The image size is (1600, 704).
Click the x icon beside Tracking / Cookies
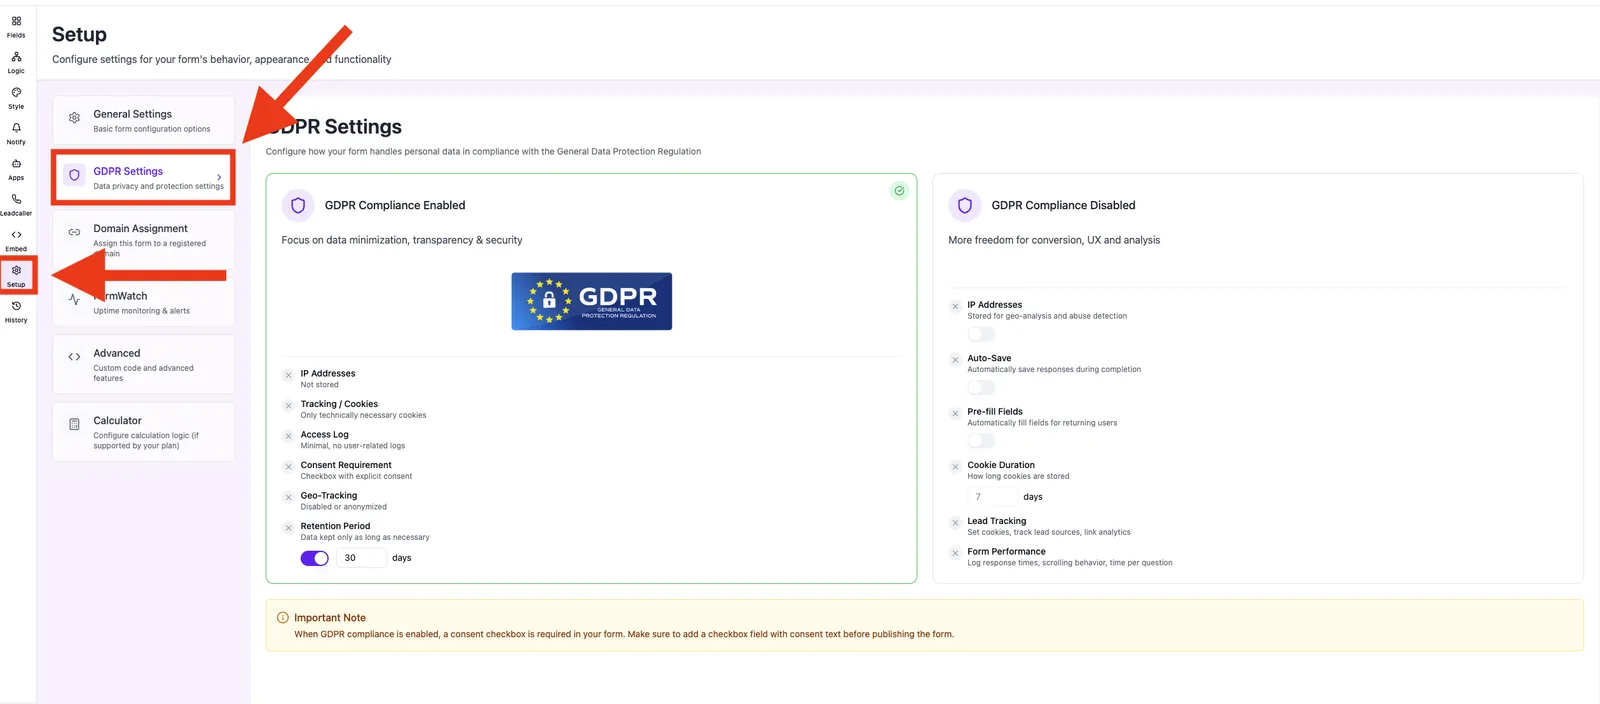[x=288, y=406]
